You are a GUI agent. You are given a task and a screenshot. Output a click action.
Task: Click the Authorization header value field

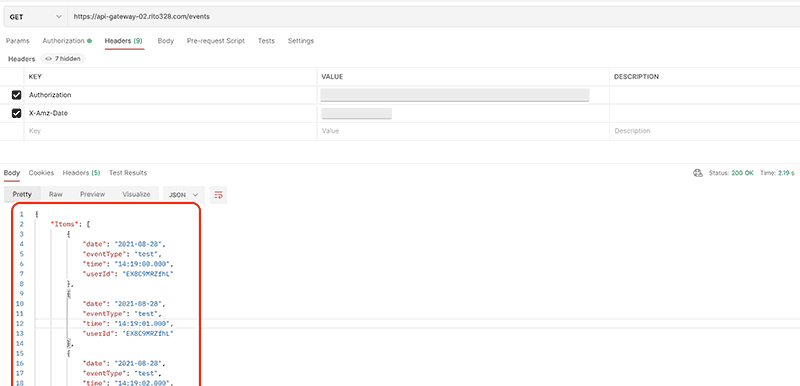[x=455, y=95]
